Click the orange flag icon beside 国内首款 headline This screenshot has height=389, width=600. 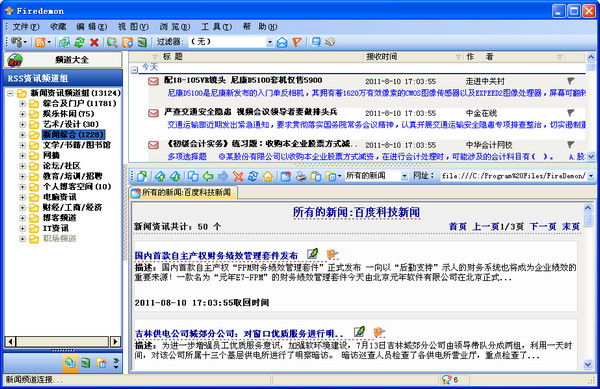point(333,254)
